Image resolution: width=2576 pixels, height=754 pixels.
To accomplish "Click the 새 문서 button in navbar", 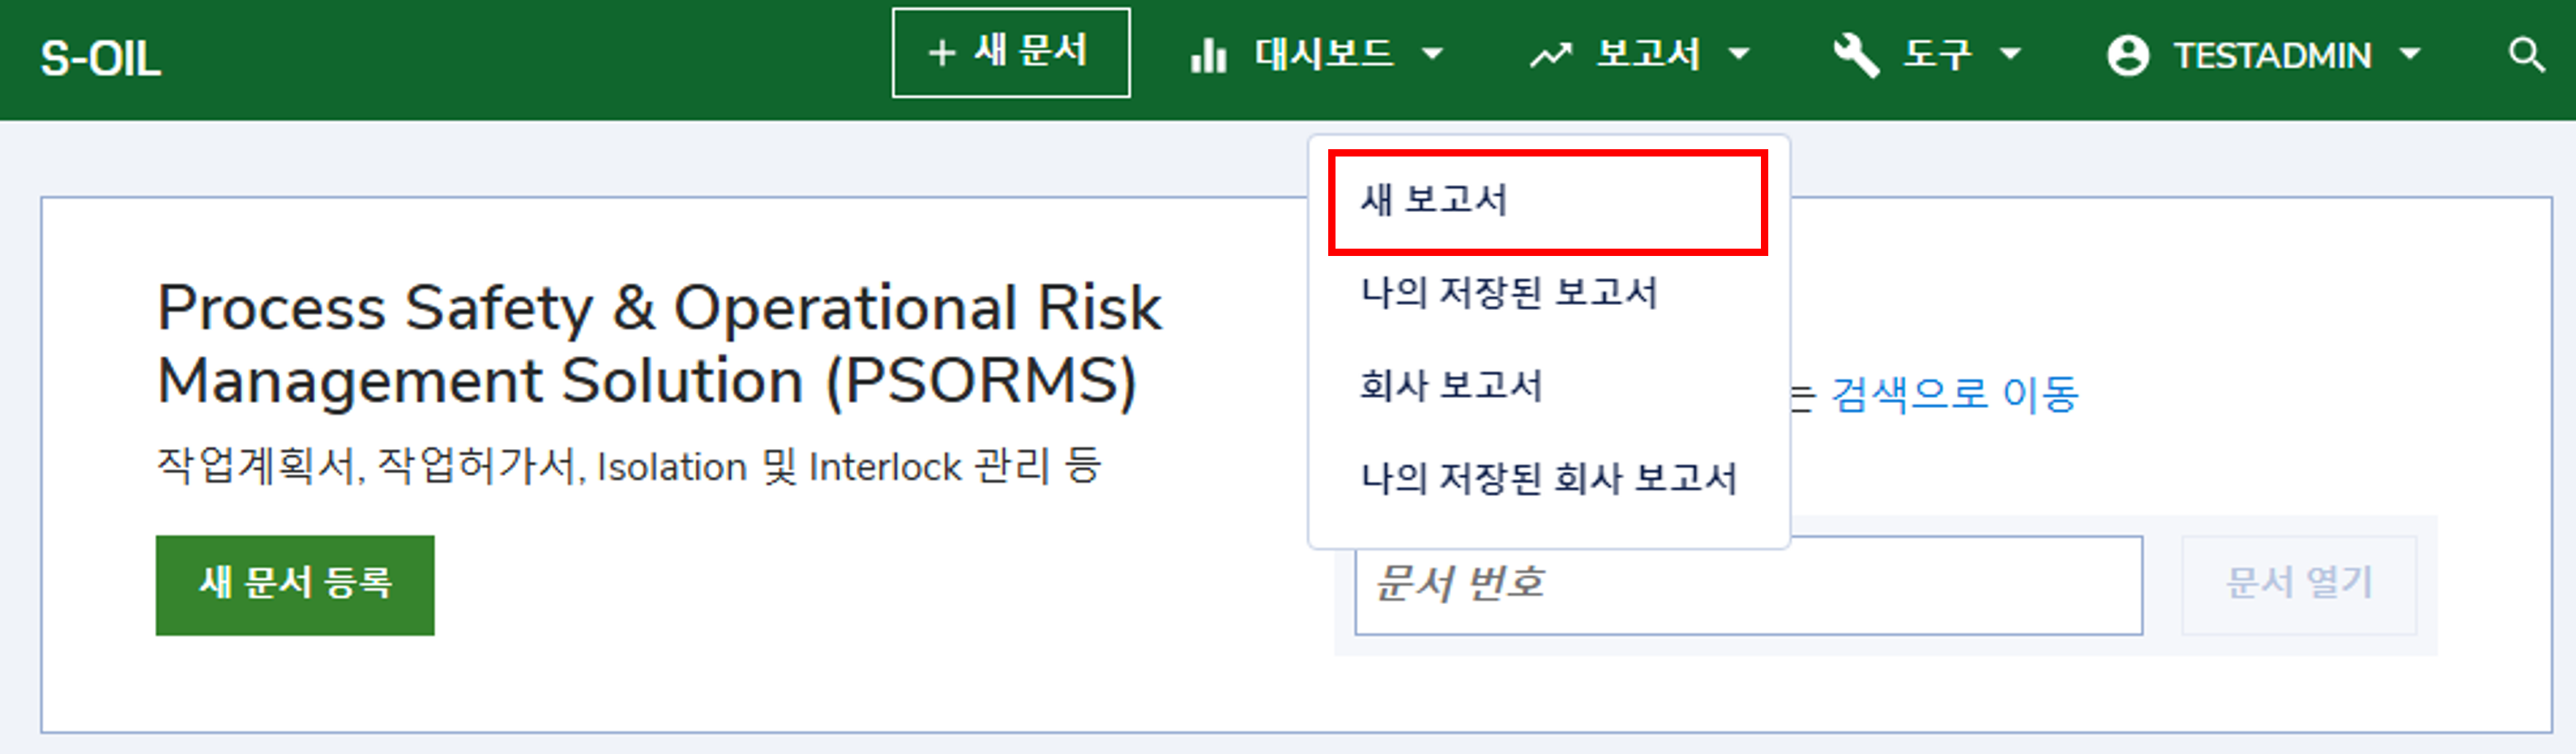I will pyautogui.click(x=1011, y=53).
